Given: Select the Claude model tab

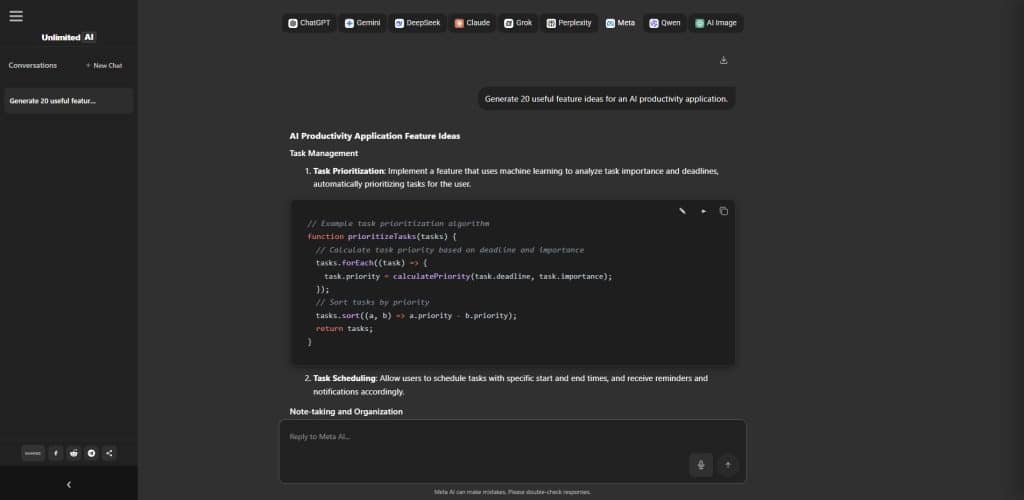Looking at the screenshot, I should click(472, 23).
